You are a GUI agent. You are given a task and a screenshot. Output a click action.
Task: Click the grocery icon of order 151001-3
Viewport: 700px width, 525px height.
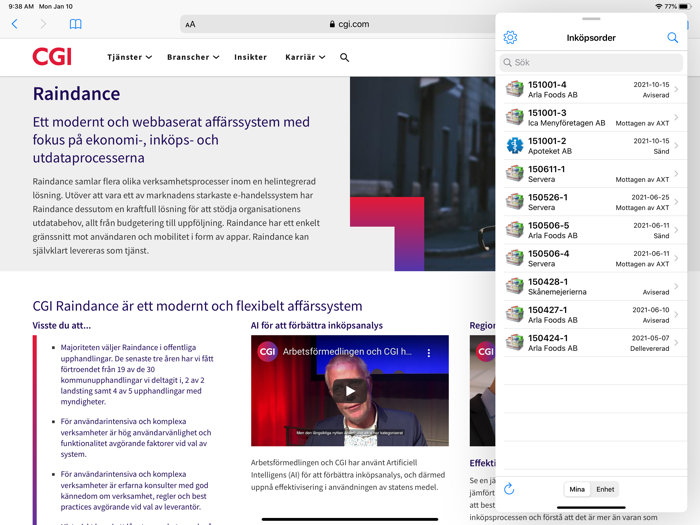514,117
